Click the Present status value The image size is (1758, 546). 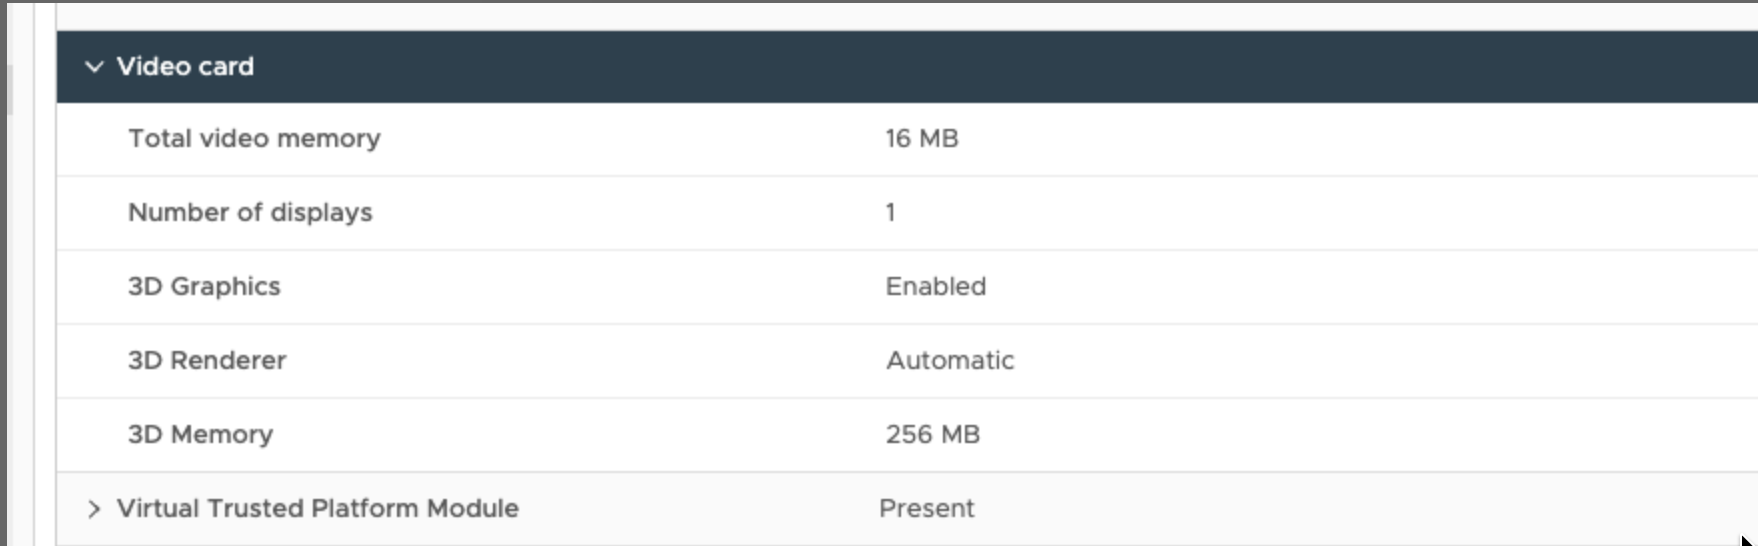[926, 509]
